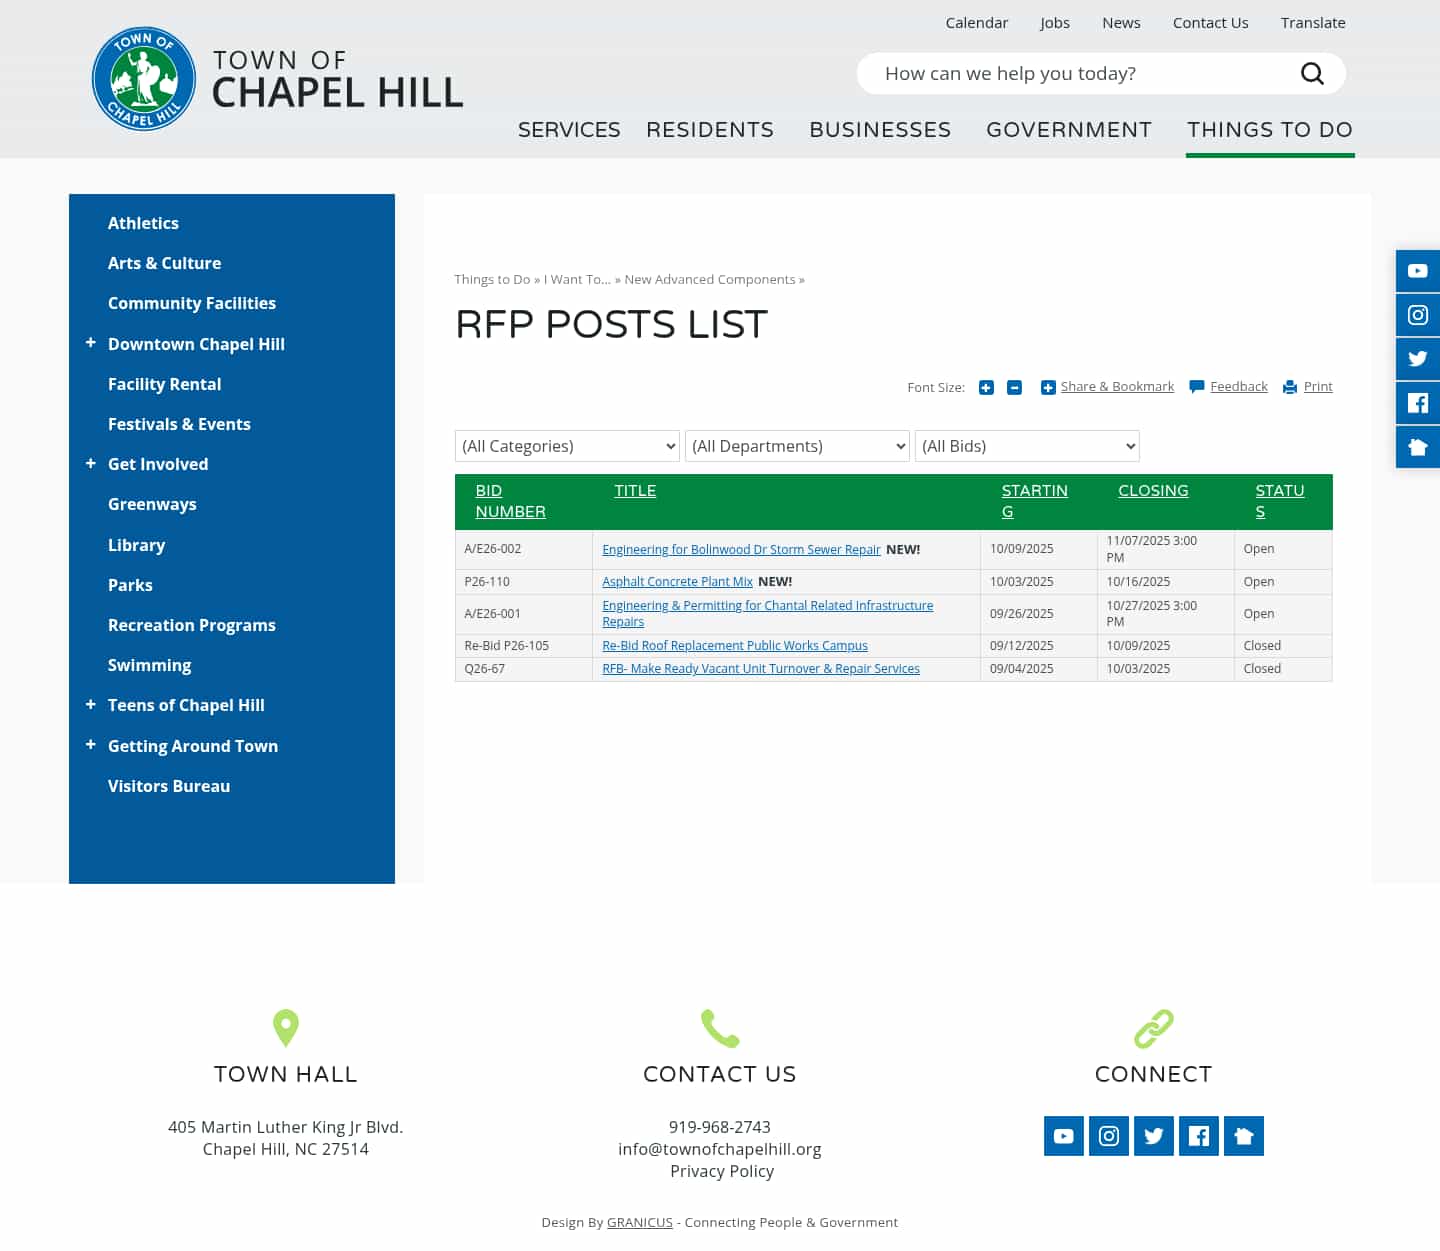The width and height of the screenshot is (1440, 1251).
Task: Open Engineering for Bolinwood Dr Storm Sewer Repair
Action: tap(741, 550)
